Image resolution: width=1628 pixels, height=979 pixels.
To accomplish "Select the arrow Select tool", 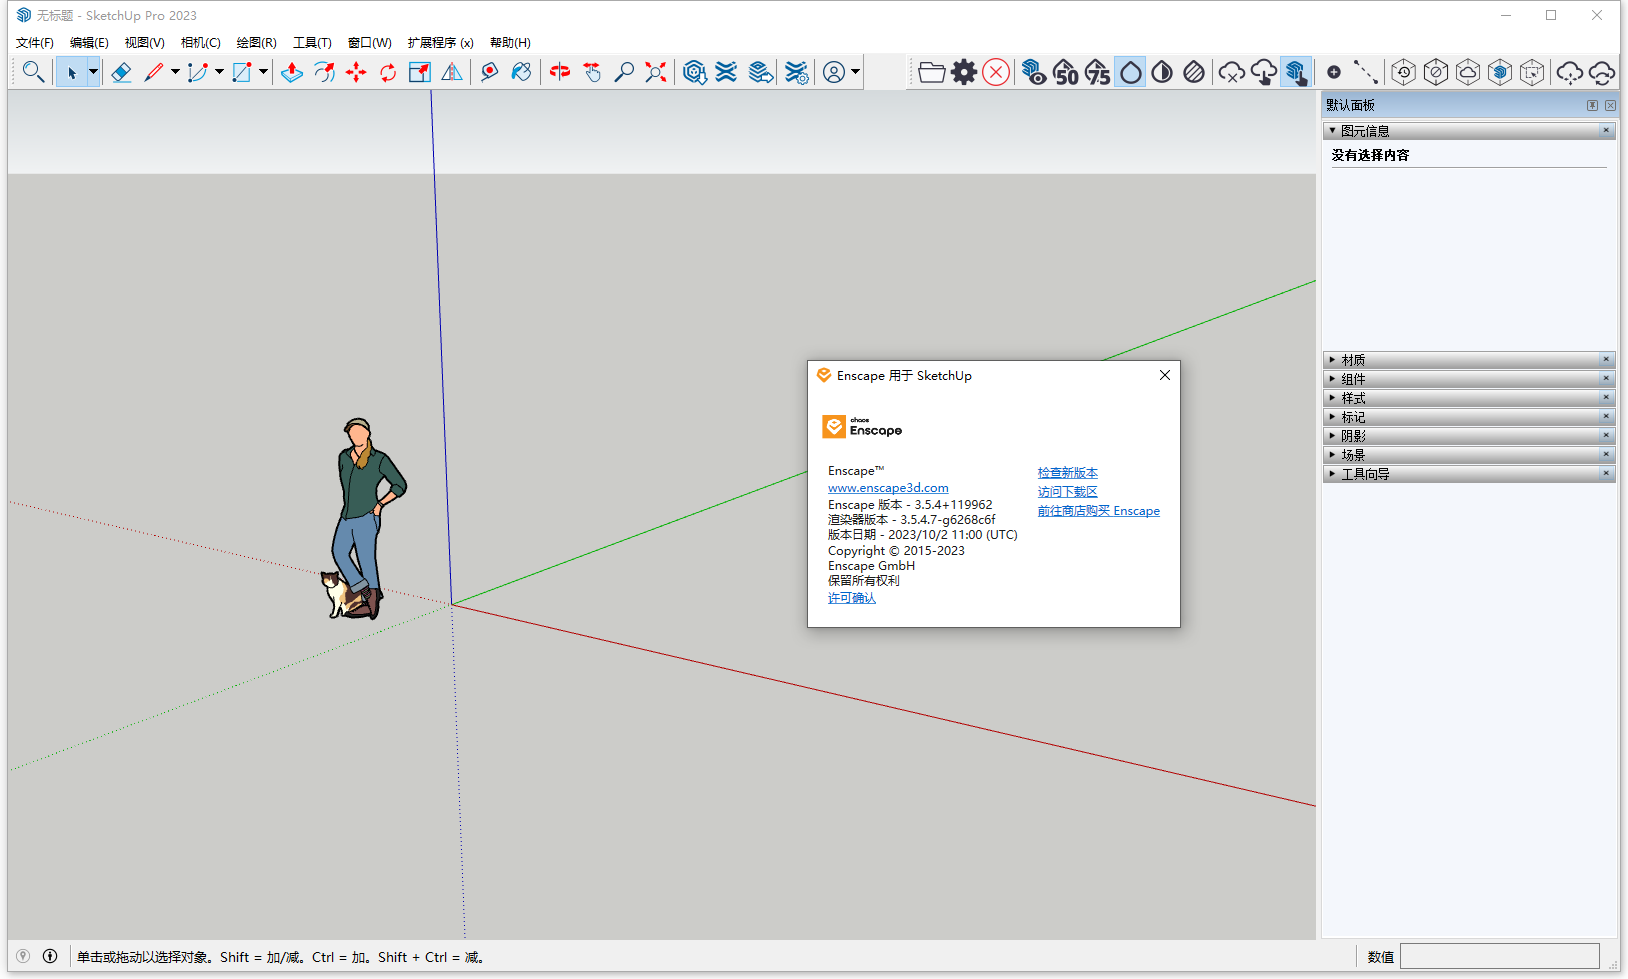I will point(71,72).
